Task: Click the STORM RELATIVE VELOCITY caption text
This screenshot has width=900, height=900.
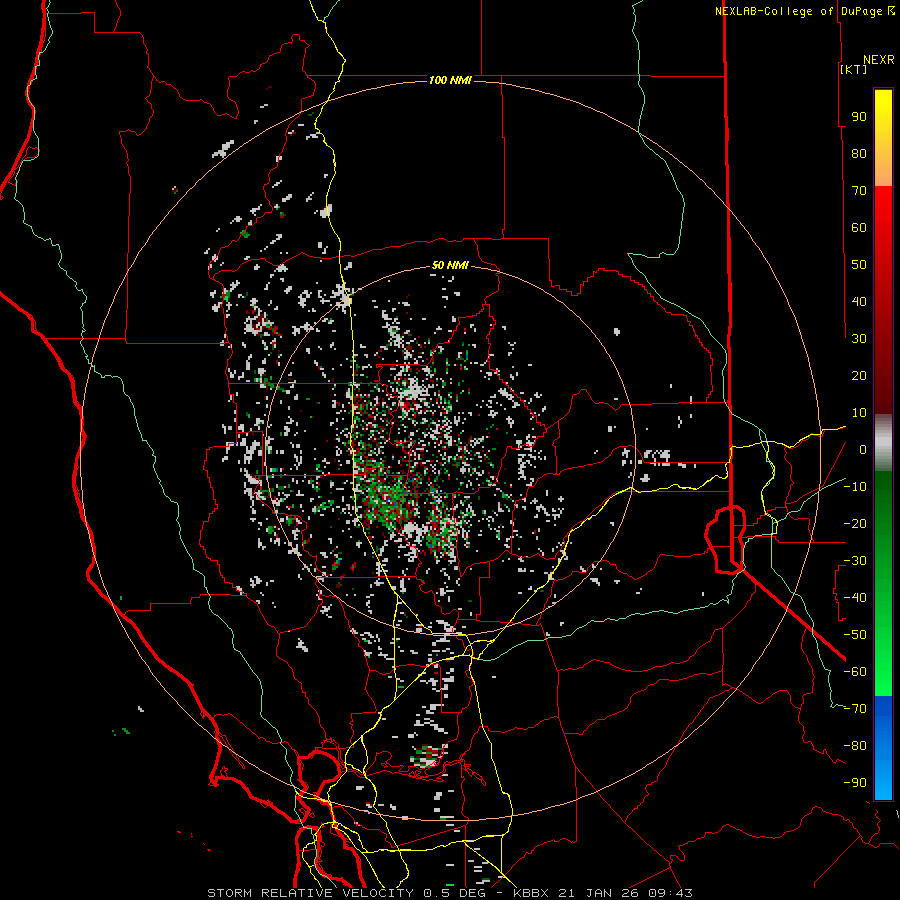Action: pos(310,893)
